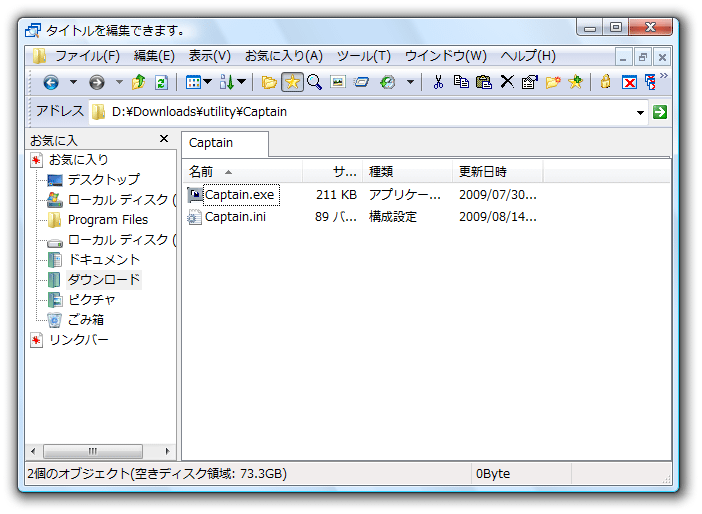Click sidebar scrollbar right arrow
The height and width of the screenshot is (514, 702).
click(x=167, y=451)
